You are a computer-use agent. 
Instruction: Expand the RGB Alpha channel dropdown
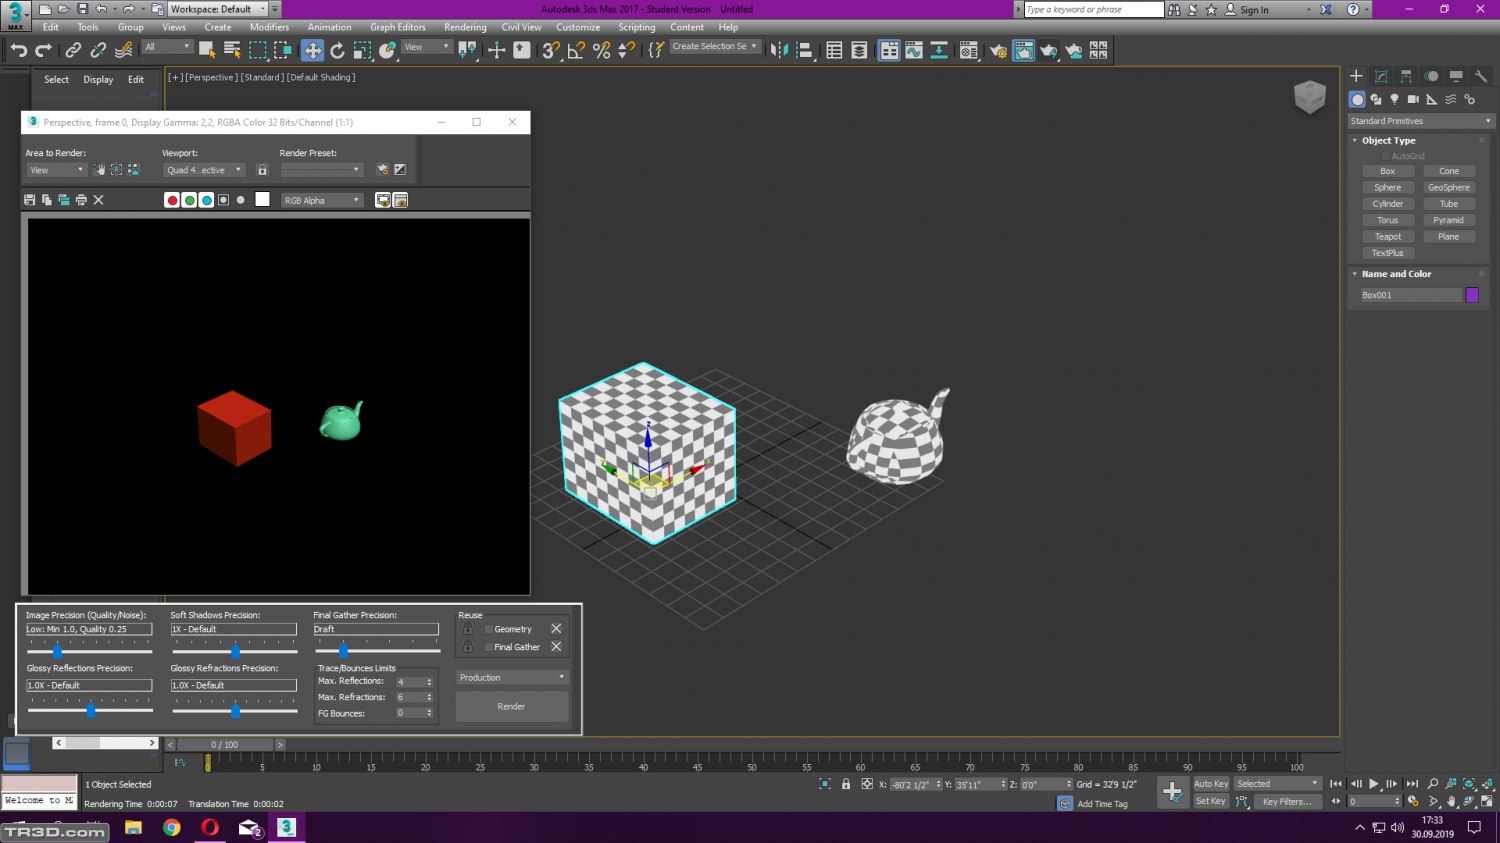pyautogui.click(x=322, y=200)
